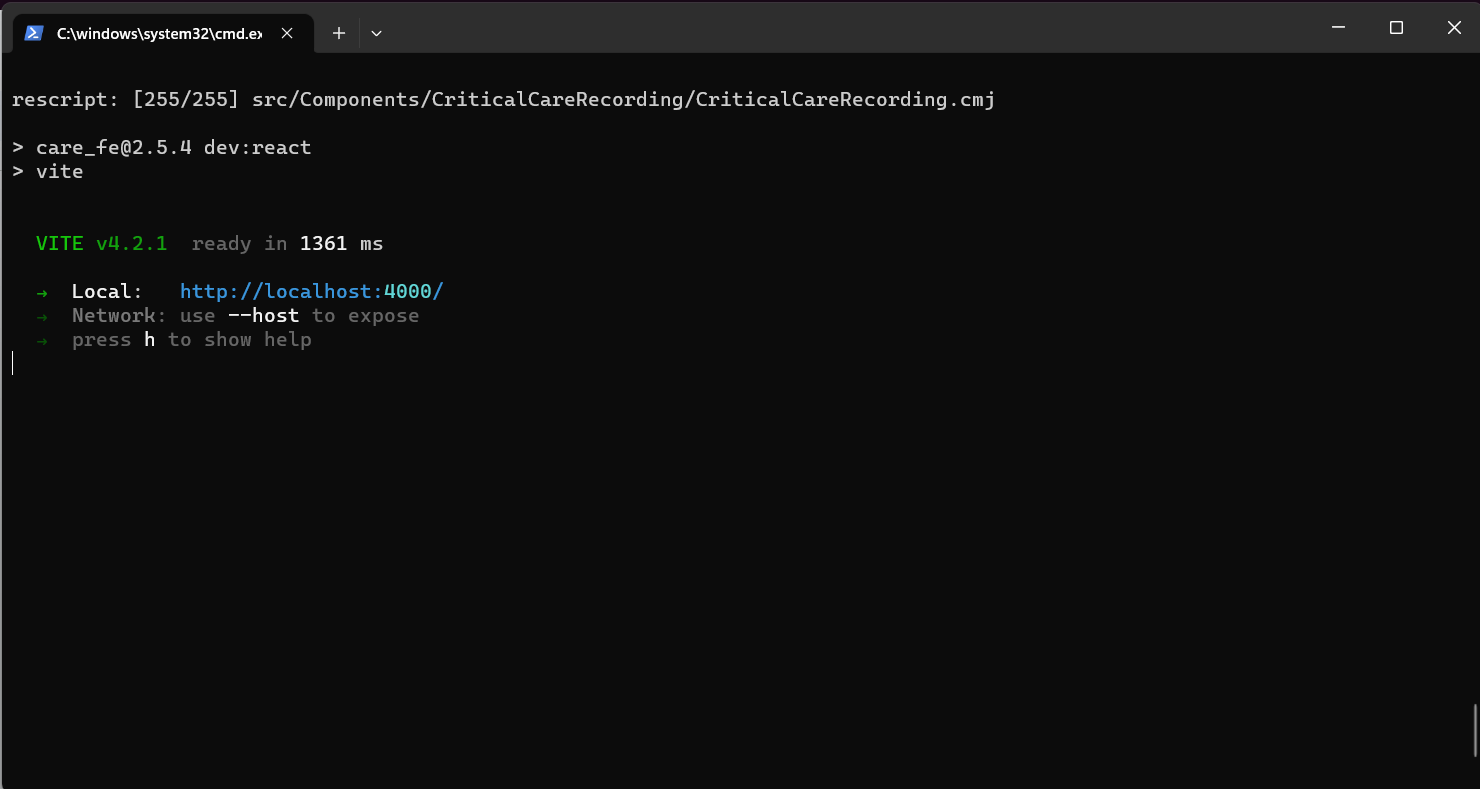Click the ready in 1361 ms text
This screenshot has height=789, width=1480.
tap(287, 243)
